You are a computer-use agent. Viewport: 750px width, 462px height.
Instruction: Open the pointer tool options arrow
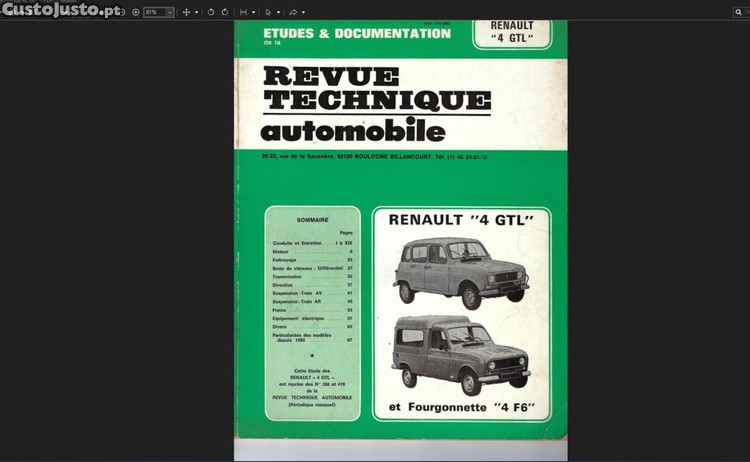point(278,12)
